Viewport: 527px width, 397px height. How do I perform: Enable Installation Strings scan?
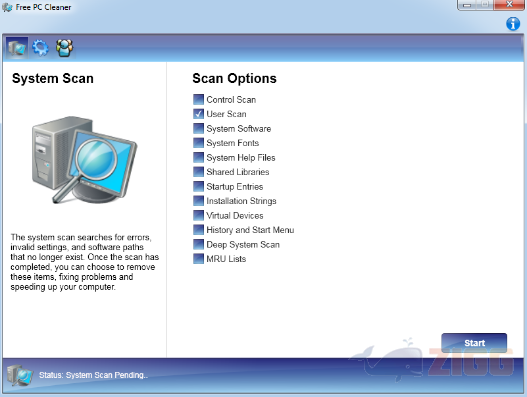click(x=198, y=201)
